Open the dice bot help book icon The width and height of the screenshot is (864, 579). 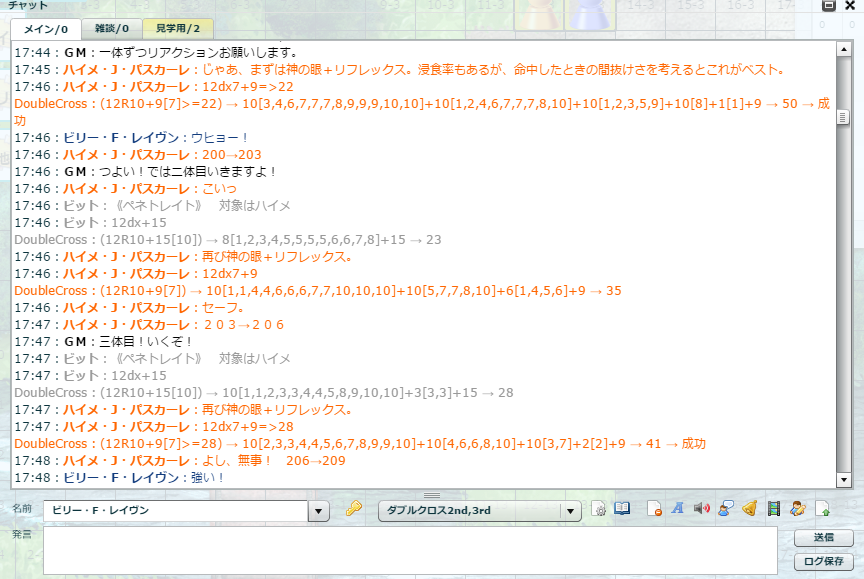tap(622, 509)
